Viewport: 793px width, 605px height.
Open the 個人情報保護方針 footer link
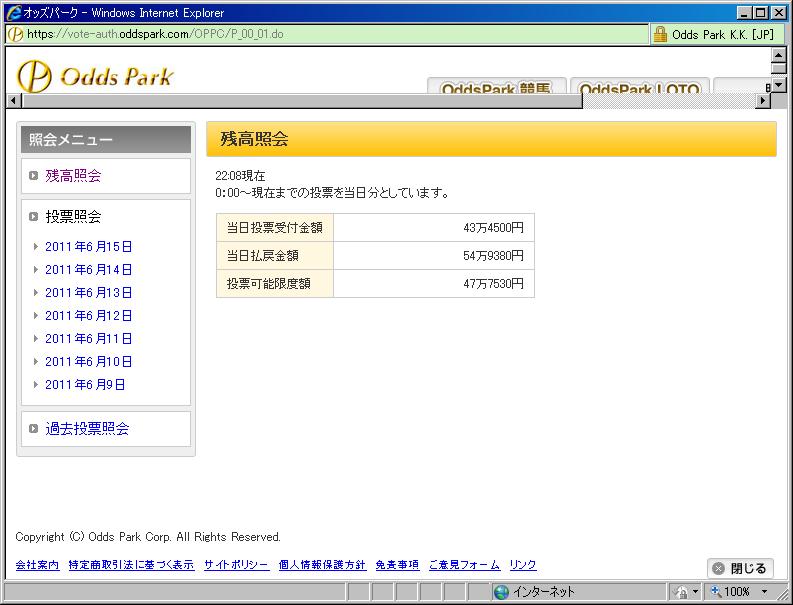[322, 565]
